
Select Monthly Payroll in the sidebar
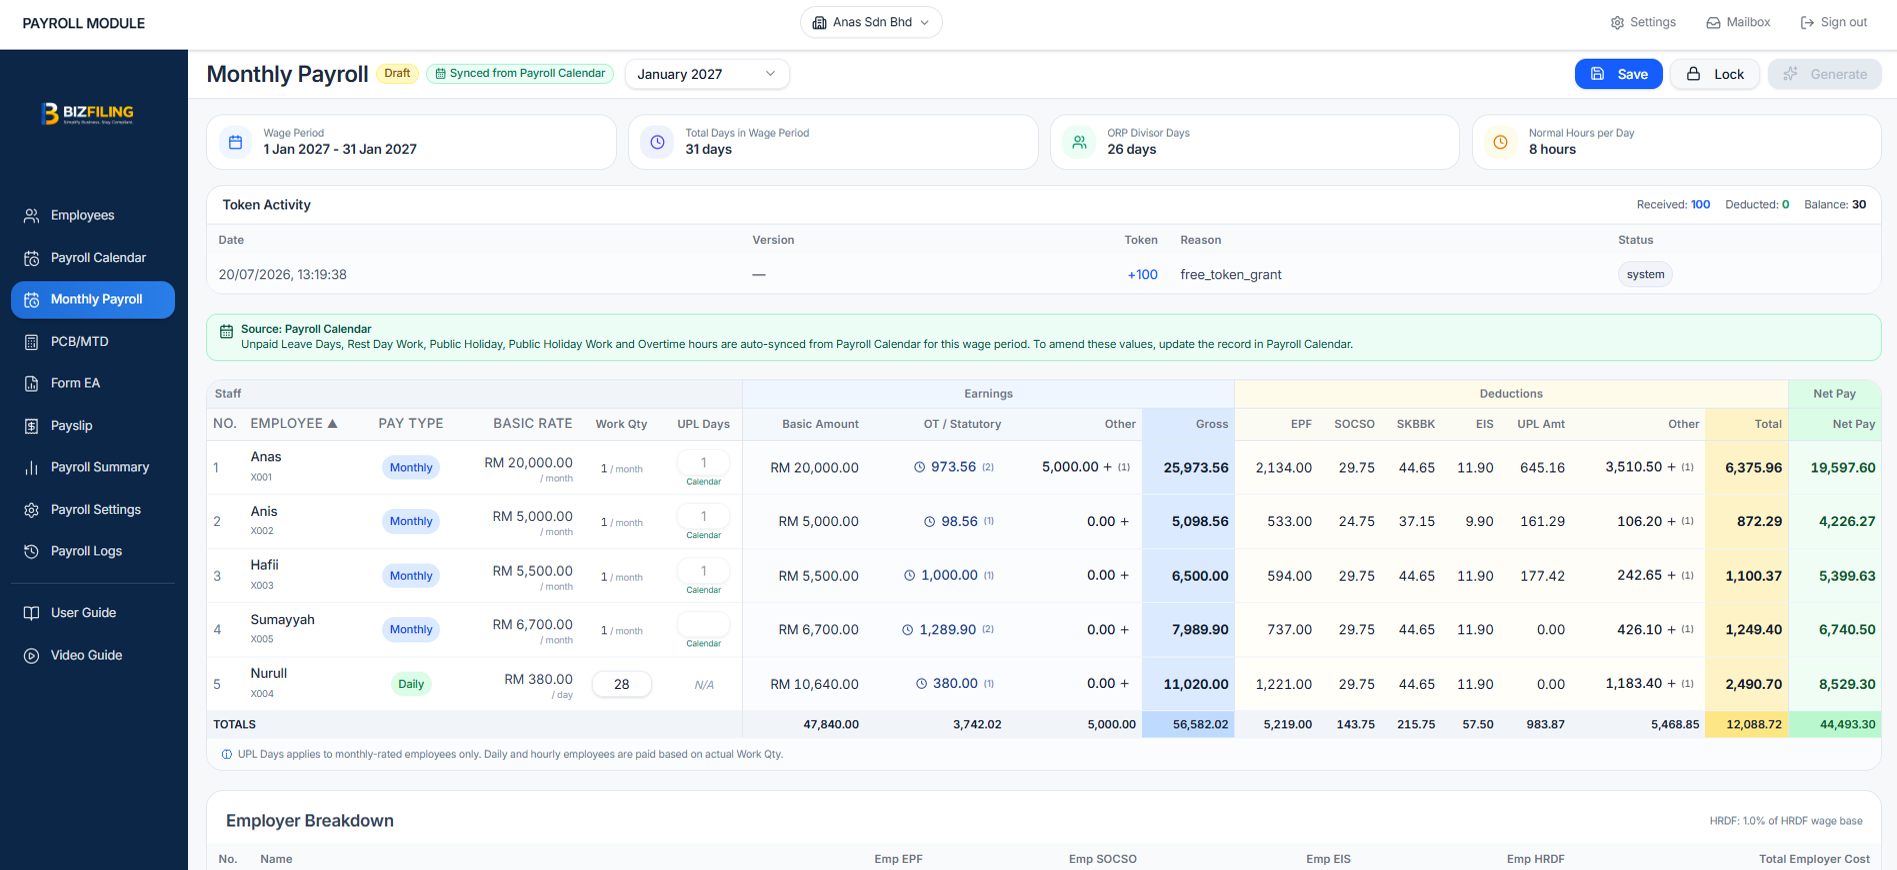coord(93,300)
